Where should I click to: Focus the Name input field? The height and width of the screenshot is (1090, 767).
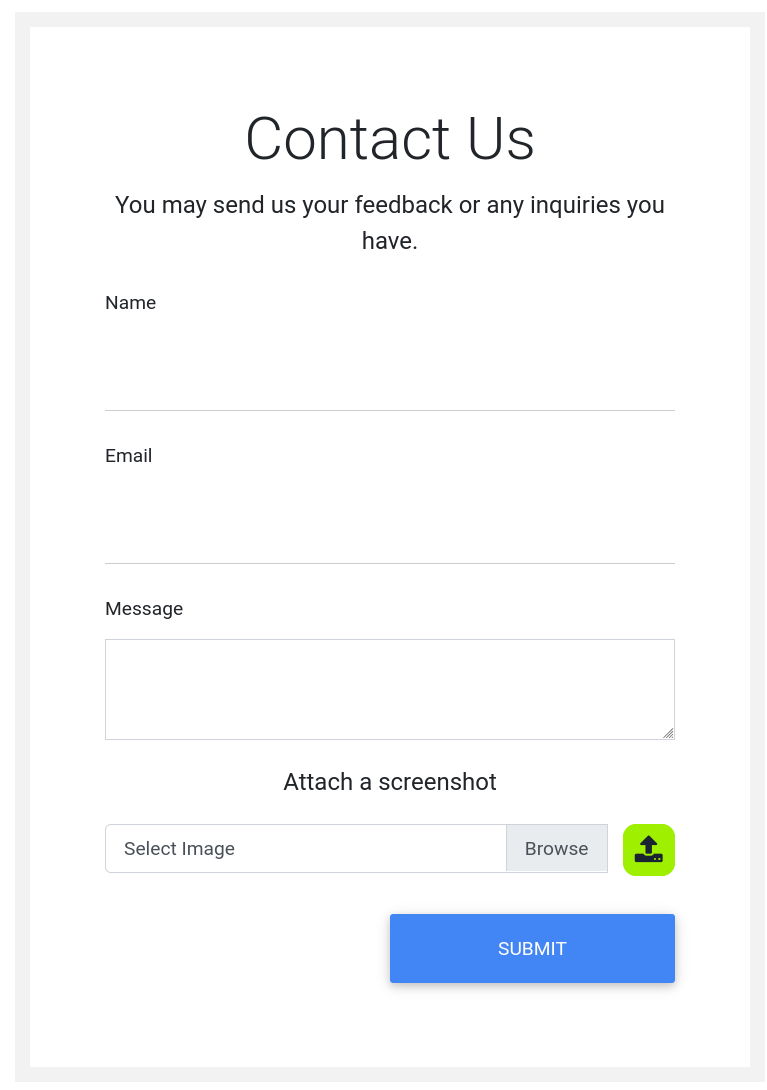tap(389, 380)
